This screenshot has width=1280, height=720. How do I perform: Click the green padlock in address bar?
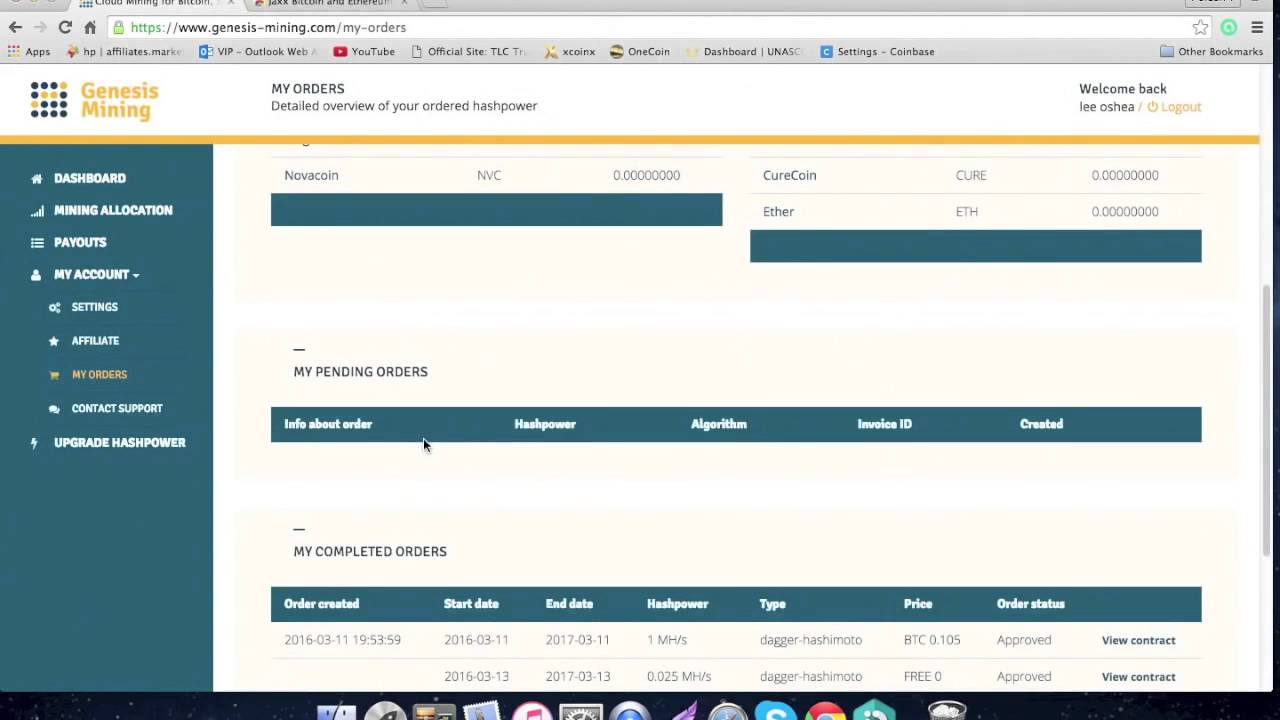tap(119, 27)
